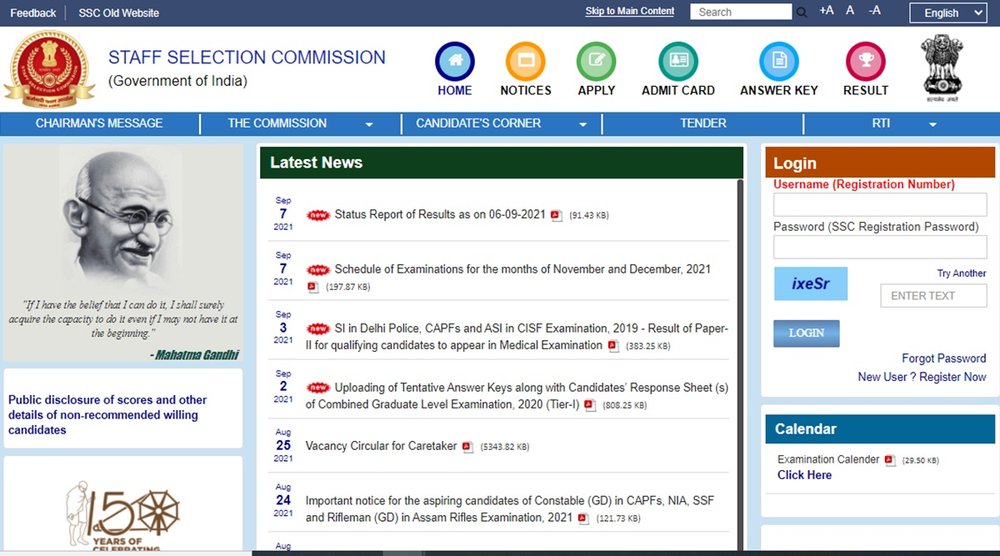Focus the top Search field
Image resolution: width=1000 pixels, height=556 pixels.
tap(740, 12)
